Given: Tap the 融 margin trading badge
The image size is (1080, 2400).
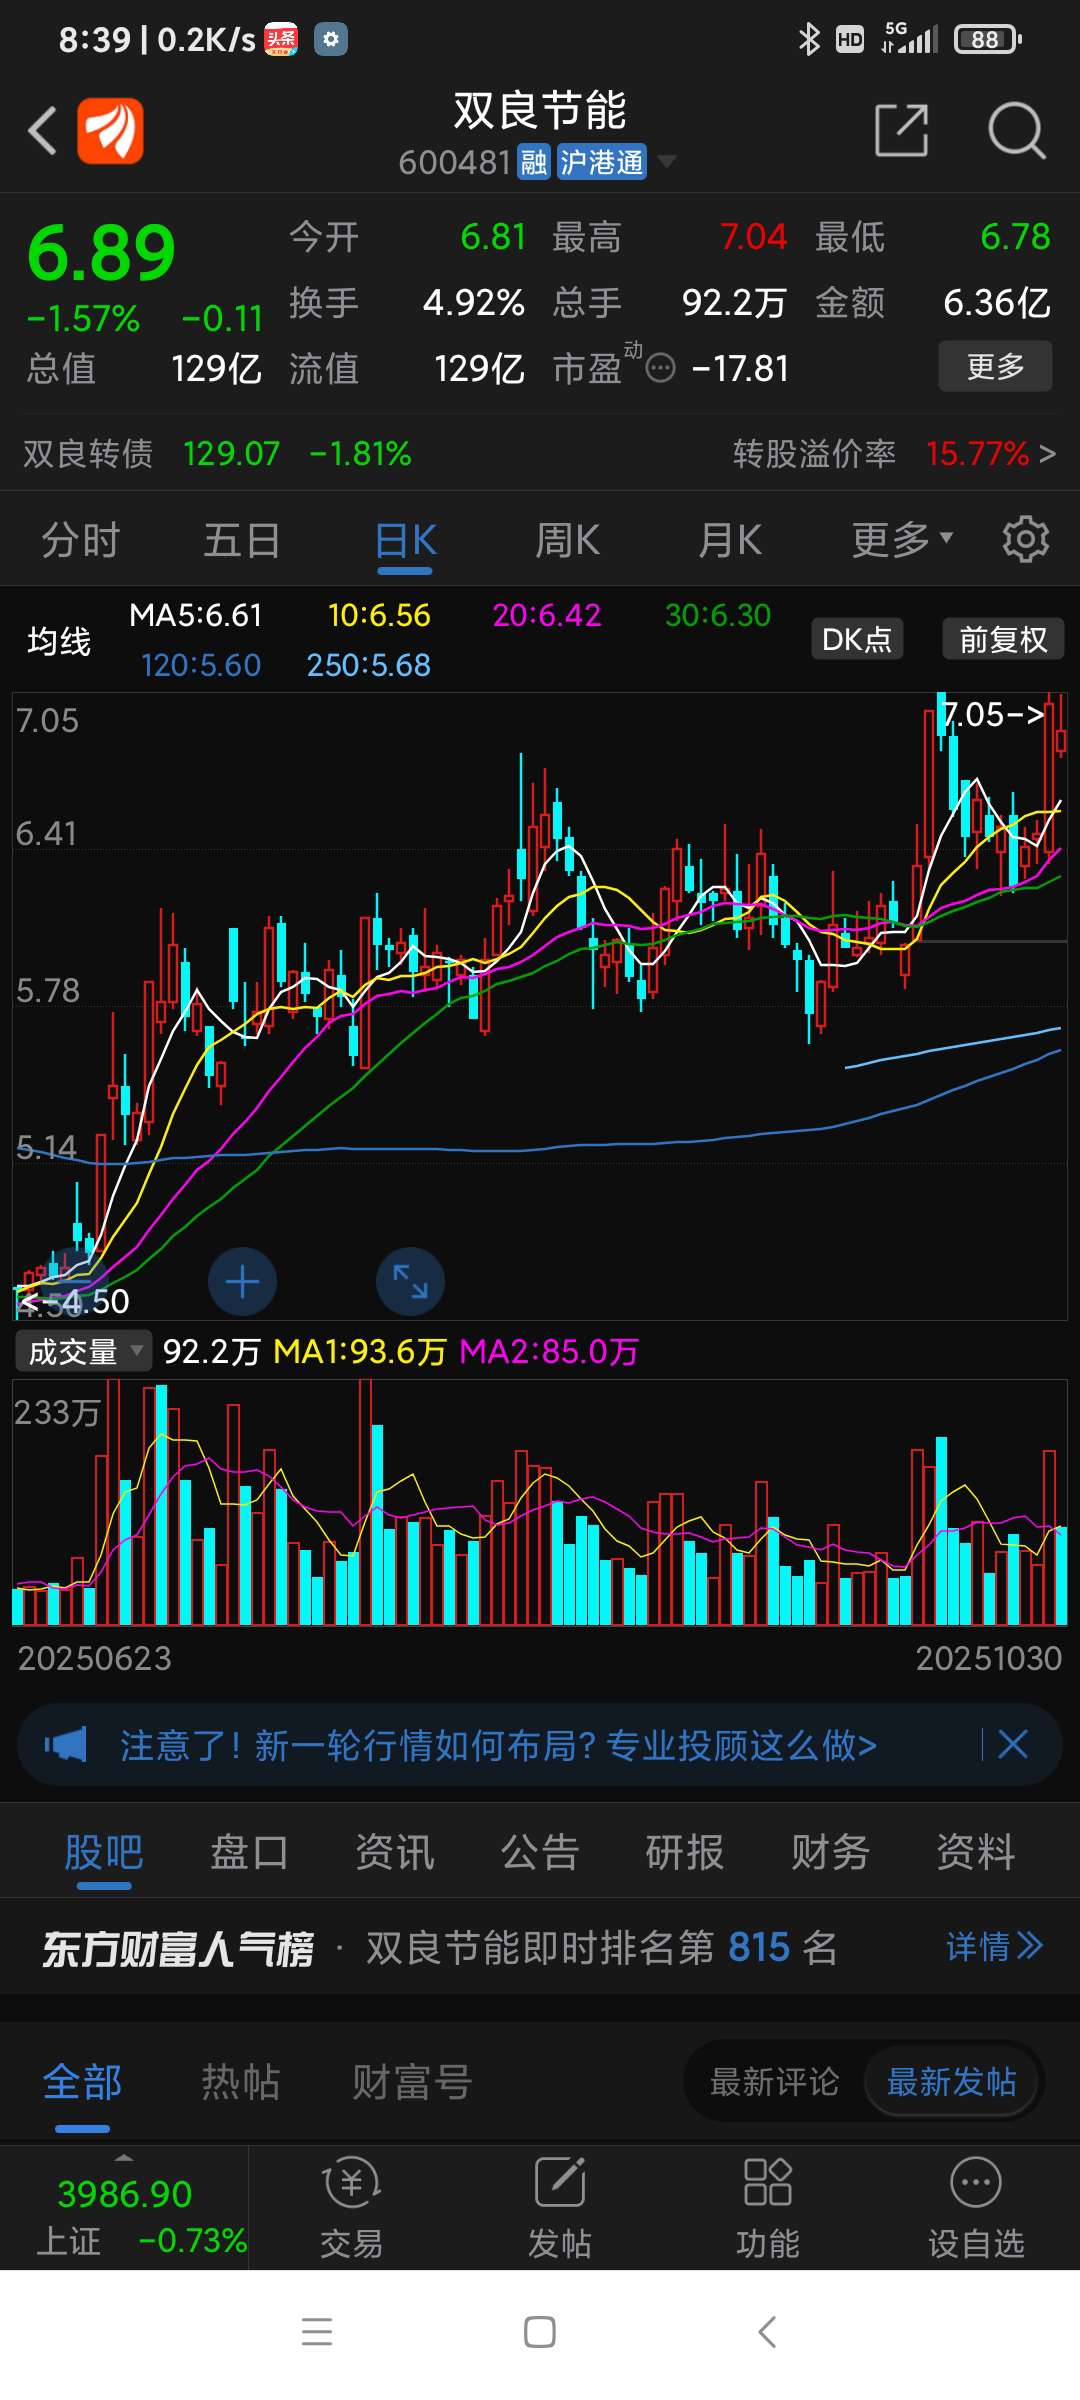Looking at the screenshot, I should click(x=534, y=162).
